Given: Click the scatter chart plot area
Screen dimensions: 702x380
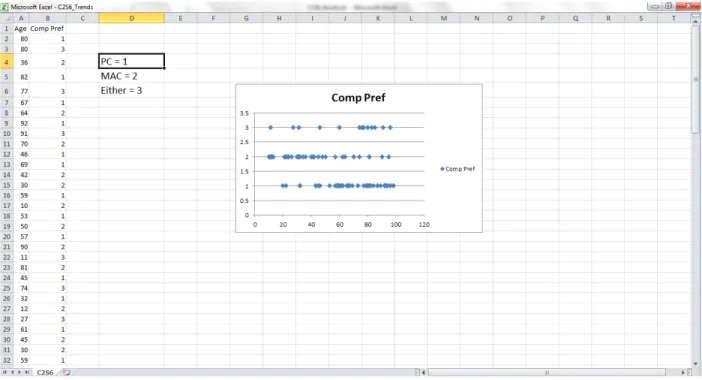Looking at the screenshot, I should tap(339, 164).
